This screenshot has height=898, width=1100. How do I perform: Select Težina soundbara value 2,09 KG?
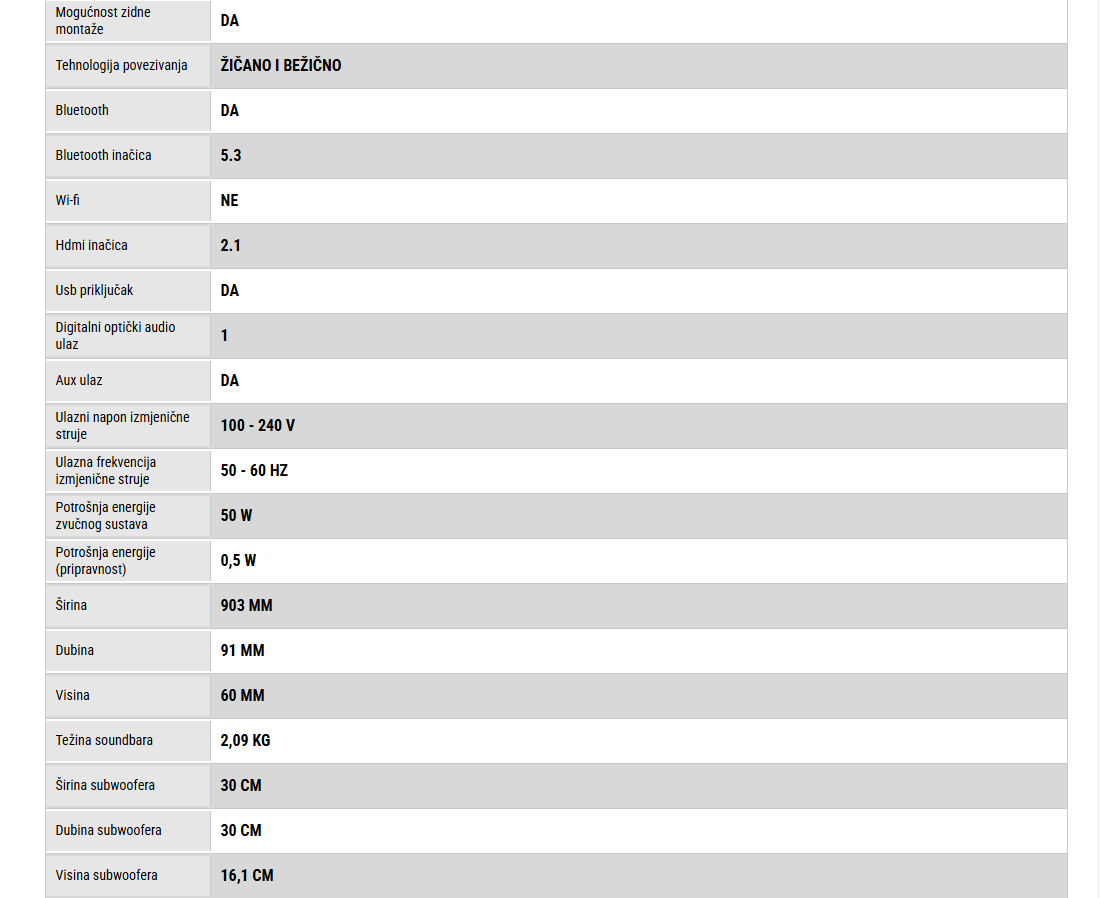[x=245, y=740]
